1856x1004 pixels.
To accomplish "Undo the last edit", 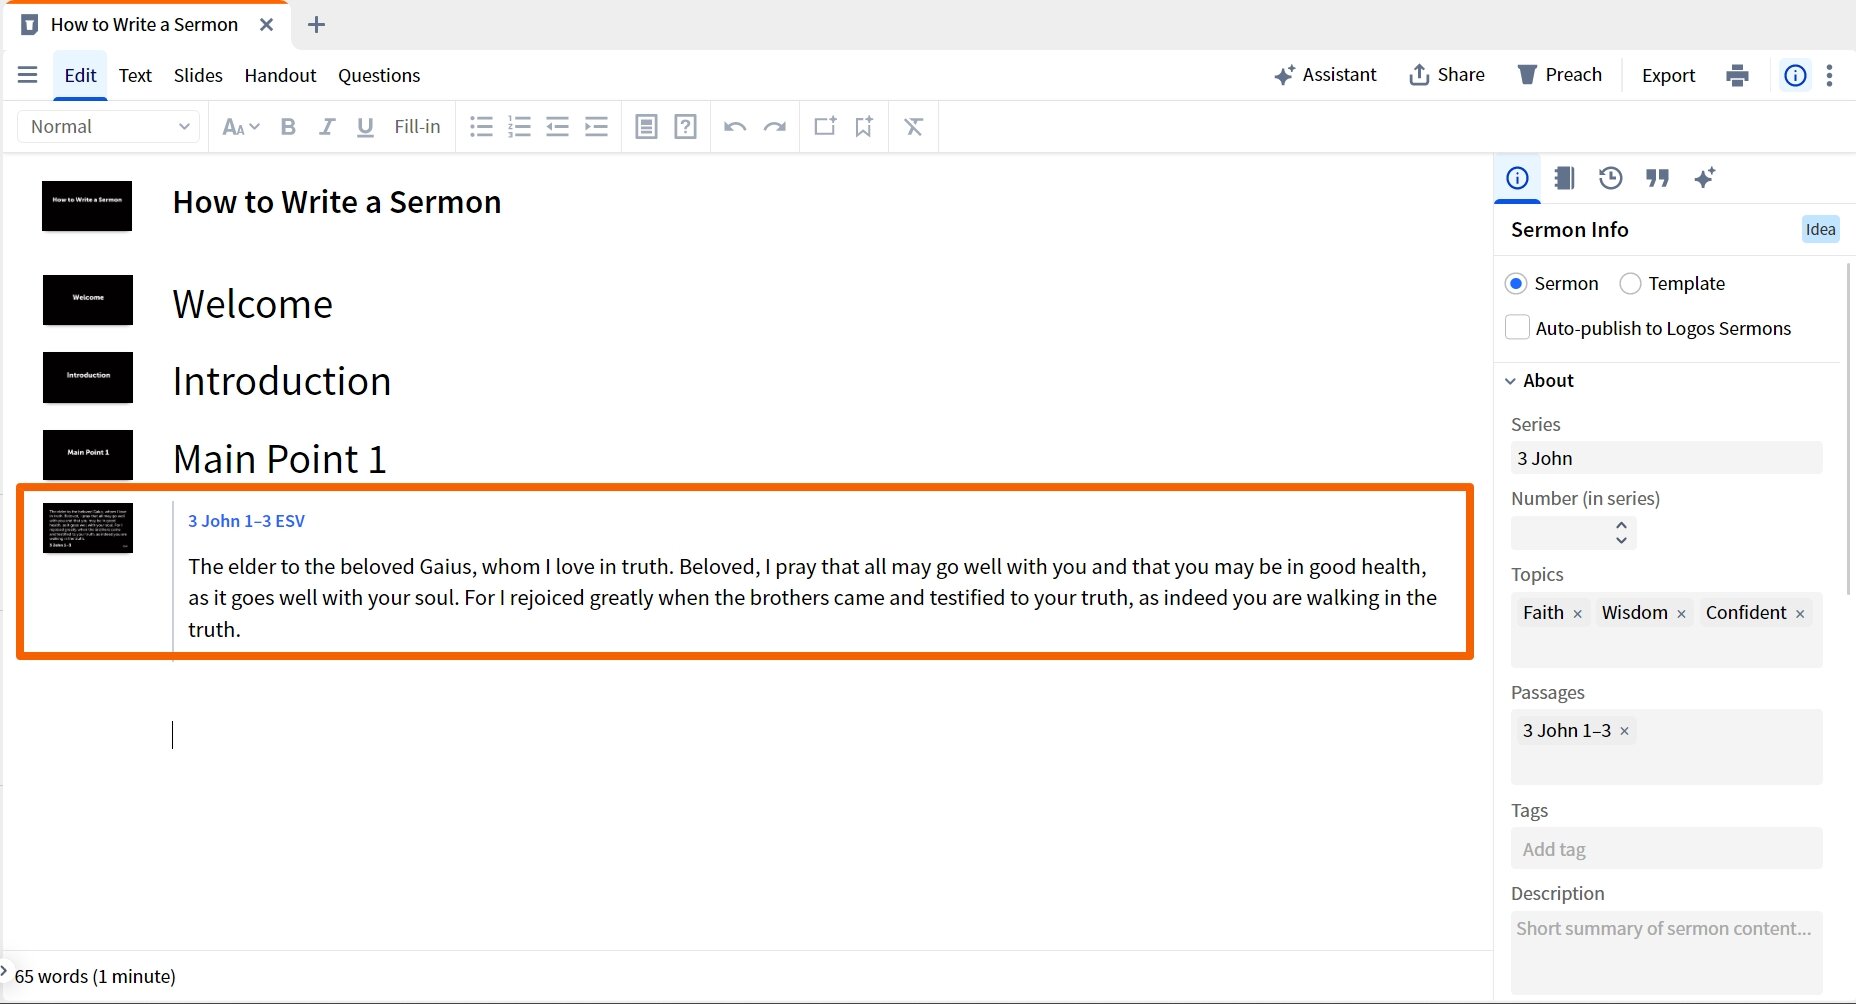I will (x=735, y=126).
